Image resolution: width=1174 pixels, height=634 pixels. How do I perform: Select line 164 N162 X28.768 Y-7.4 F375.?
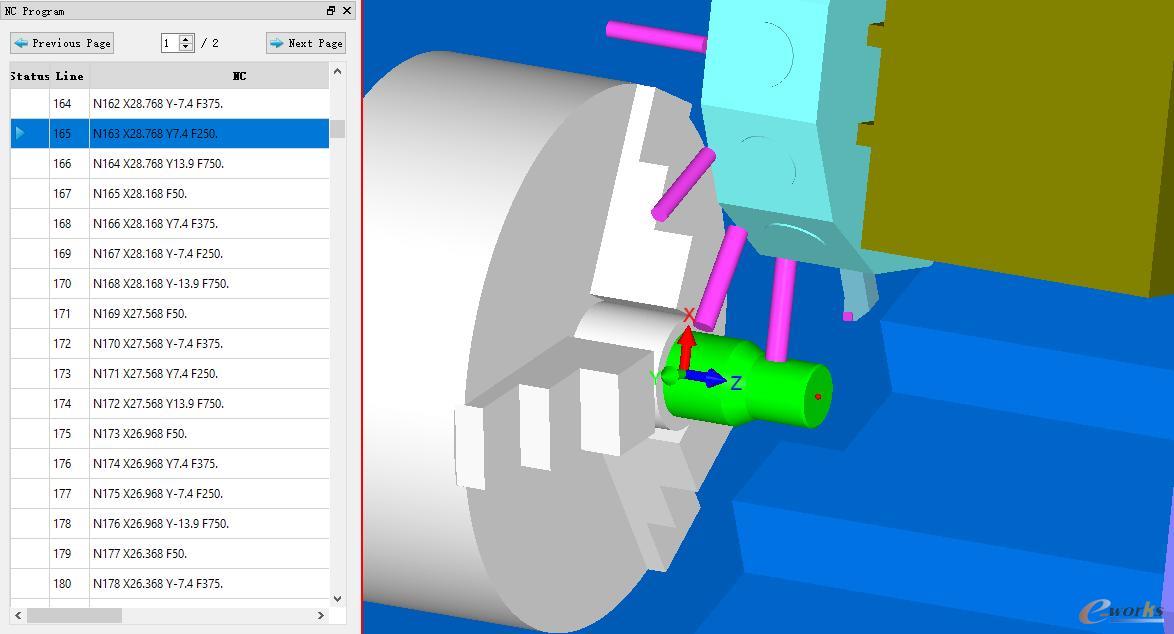[x=170, y=103]
